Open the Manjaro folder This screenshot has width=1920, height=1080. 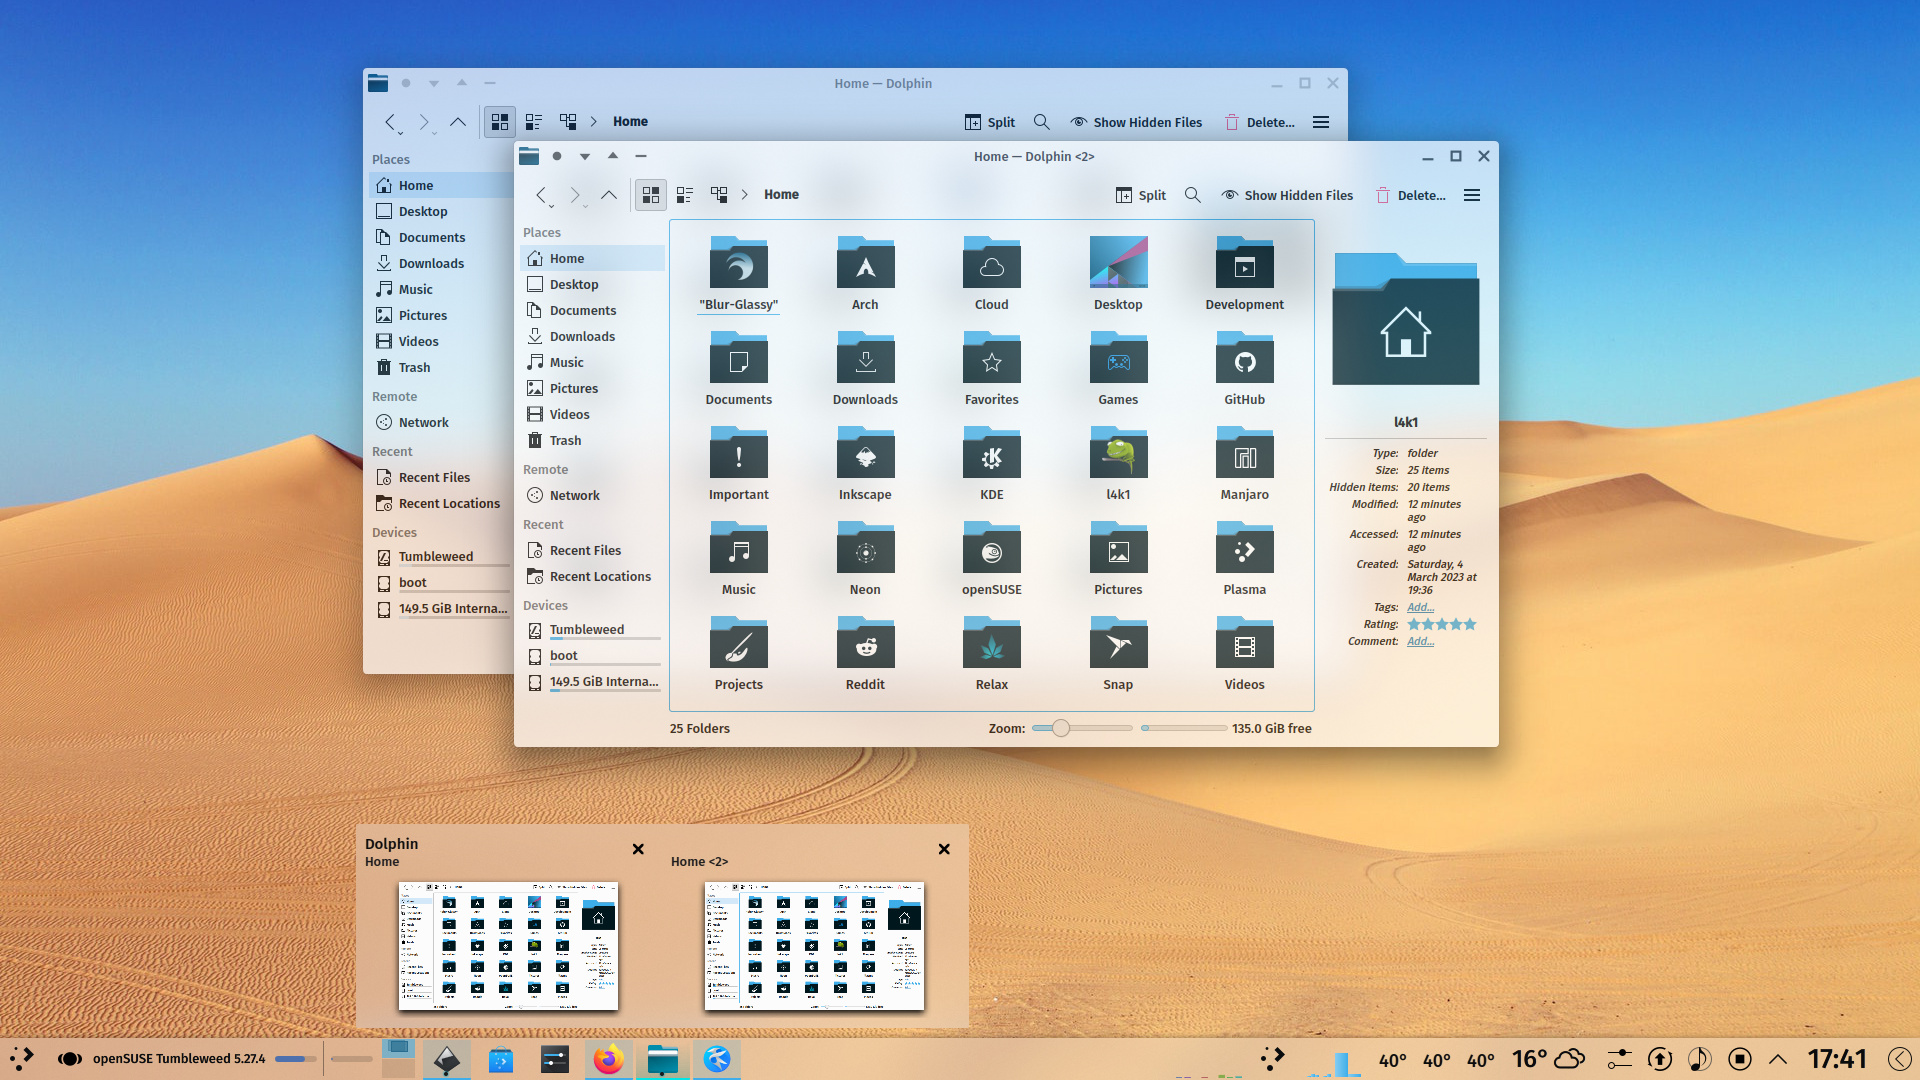pyautogui.click(x=1244, y=462)
